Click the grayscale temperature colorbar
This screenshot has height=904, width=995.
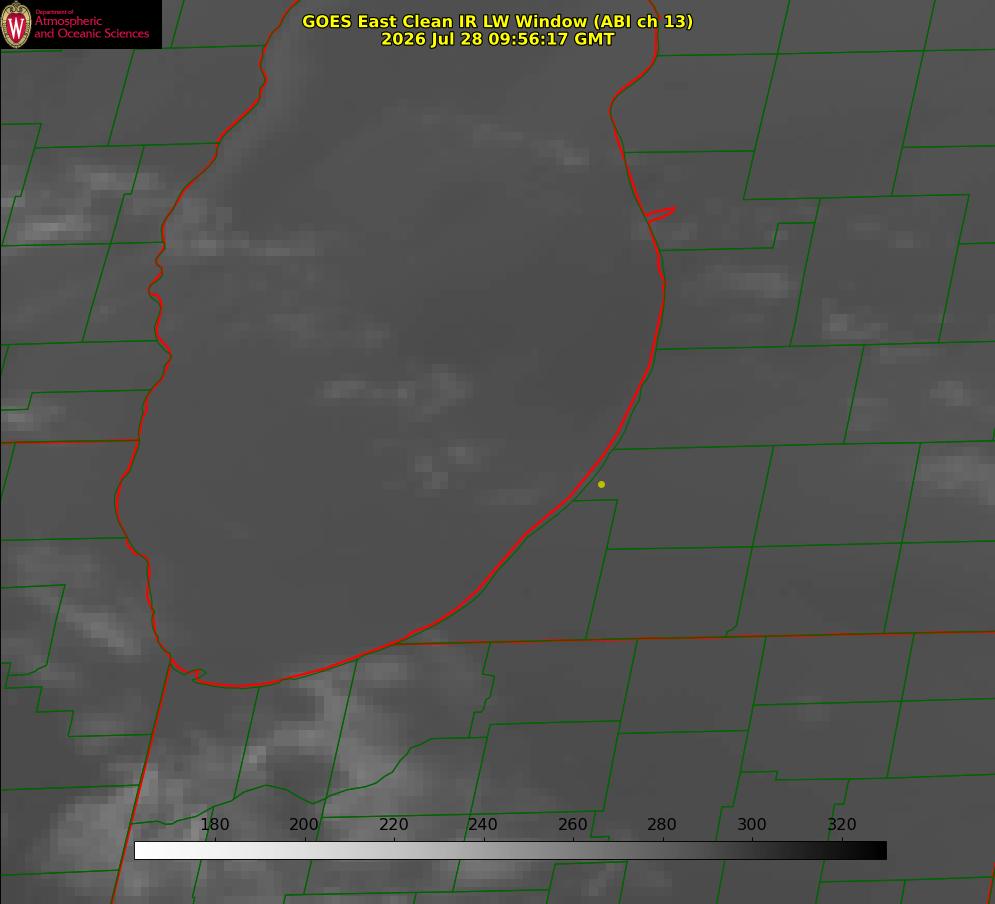[x=510, y=850]
